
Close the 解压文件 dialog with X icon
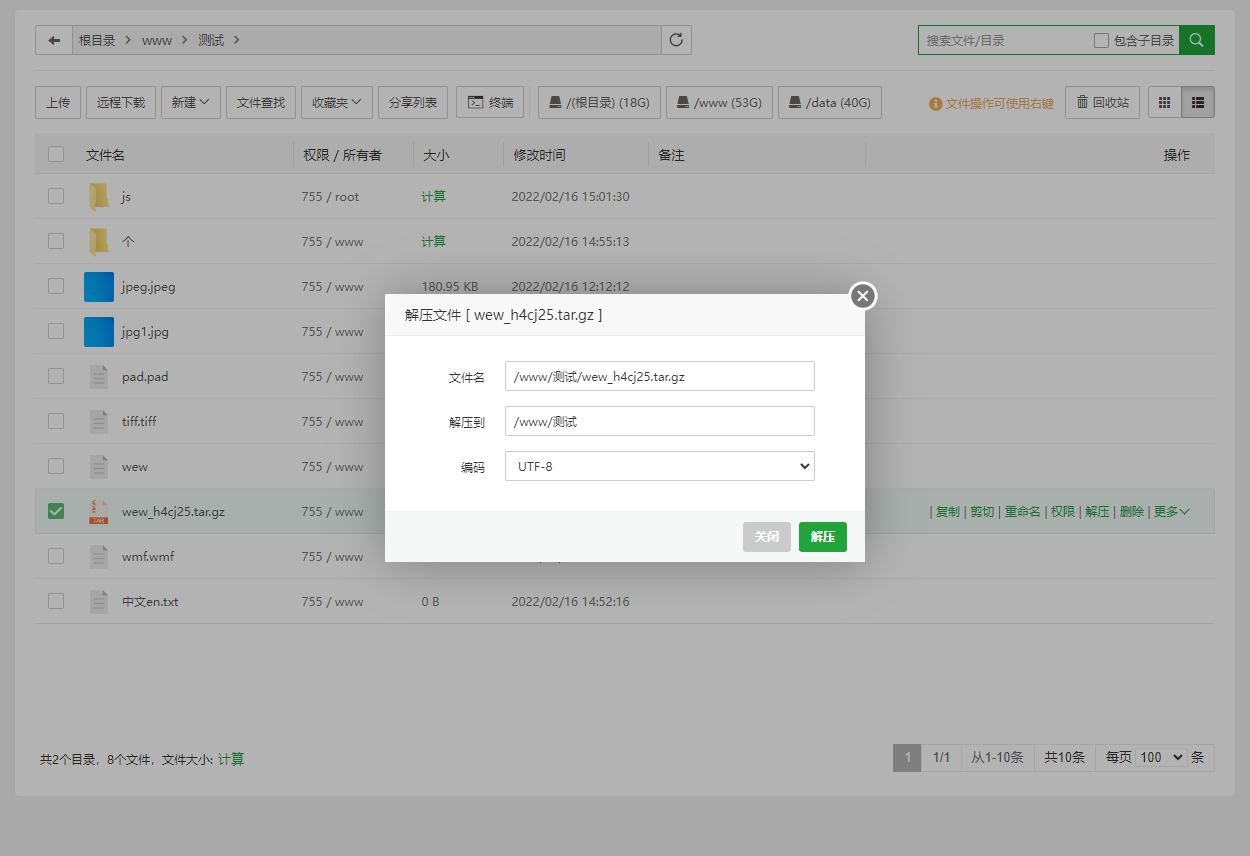pos(863,296)
